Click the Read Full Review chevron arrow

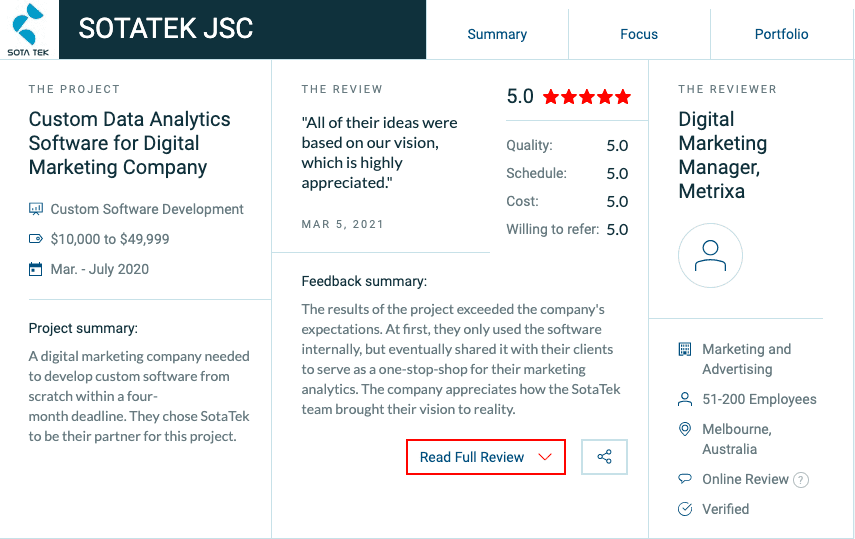(x=545, y=457)
